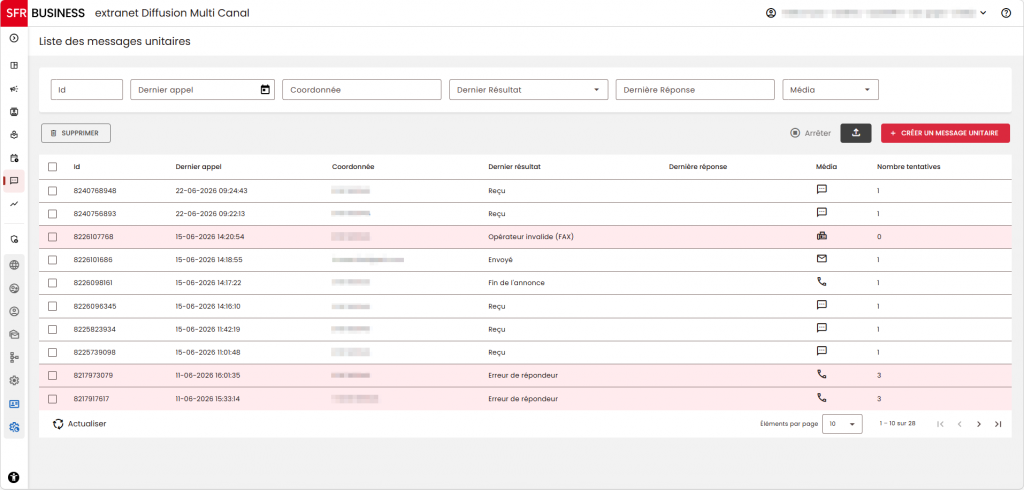Click the upload export icon button
The image size is (1024, 490).
tap(856, 133)
